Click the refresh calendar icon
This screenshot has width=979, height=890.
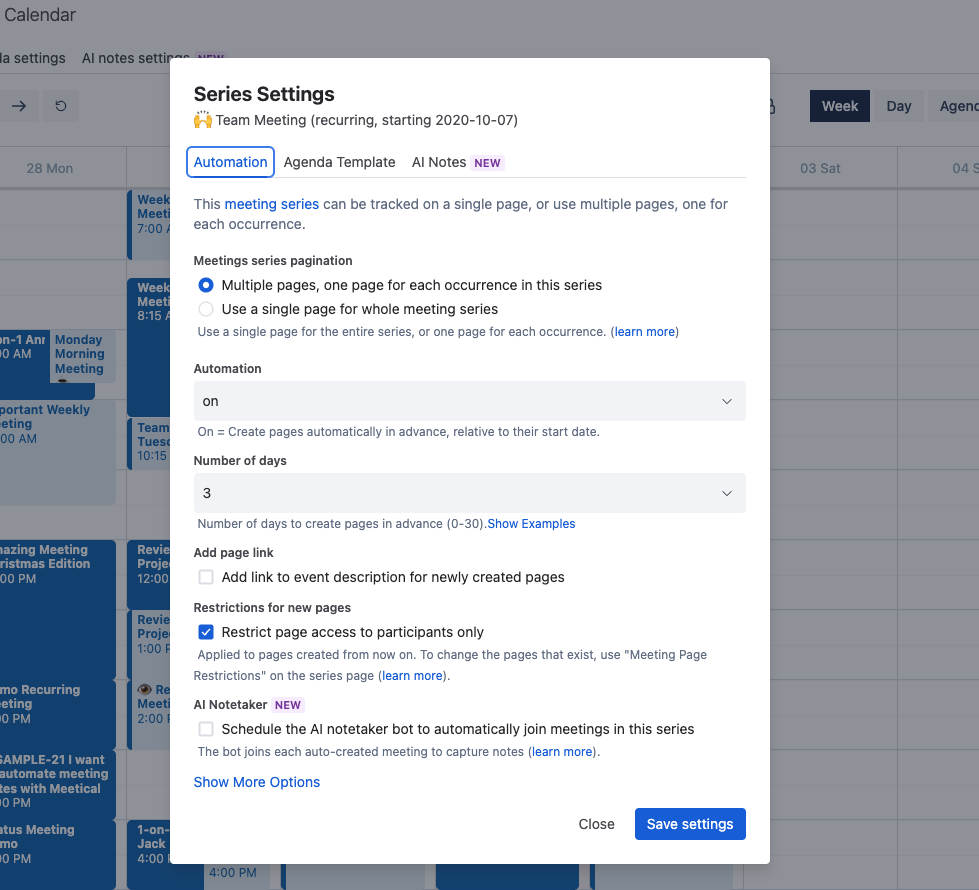click(x=61, y=106)
